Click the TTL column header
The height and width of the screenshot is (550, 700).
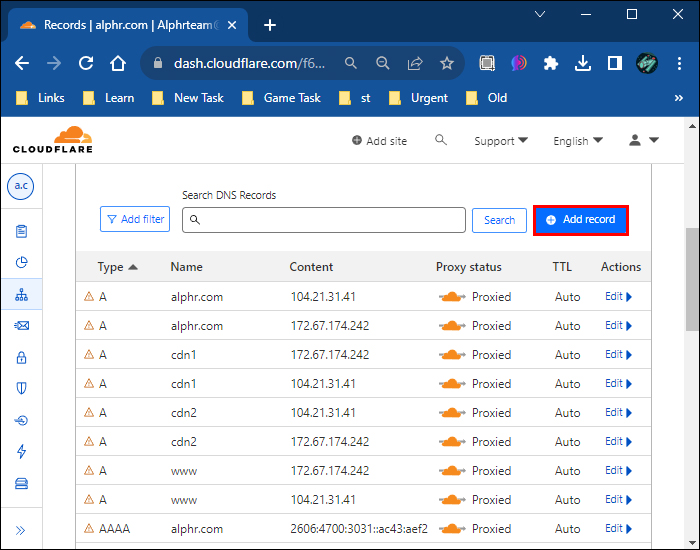[x=562, y=267]
